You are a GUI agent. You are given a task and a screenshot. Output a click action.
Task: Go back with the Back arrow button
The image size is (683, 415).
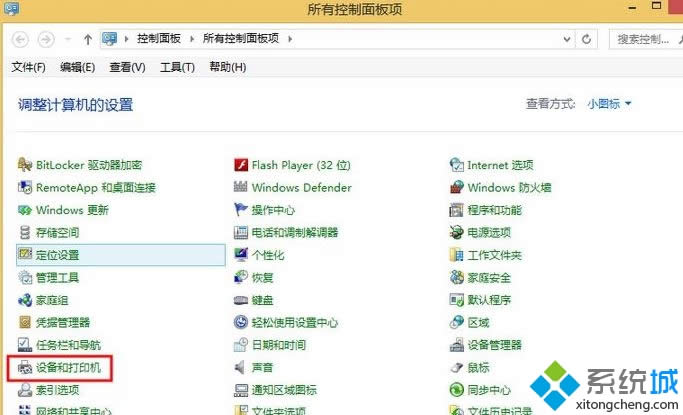point(20,40)
